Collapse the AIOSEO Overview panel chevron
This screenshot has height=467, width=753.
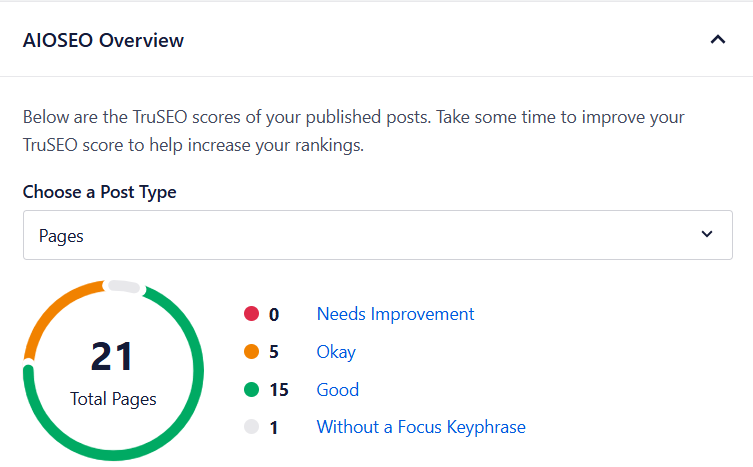(x=717, y=39)
